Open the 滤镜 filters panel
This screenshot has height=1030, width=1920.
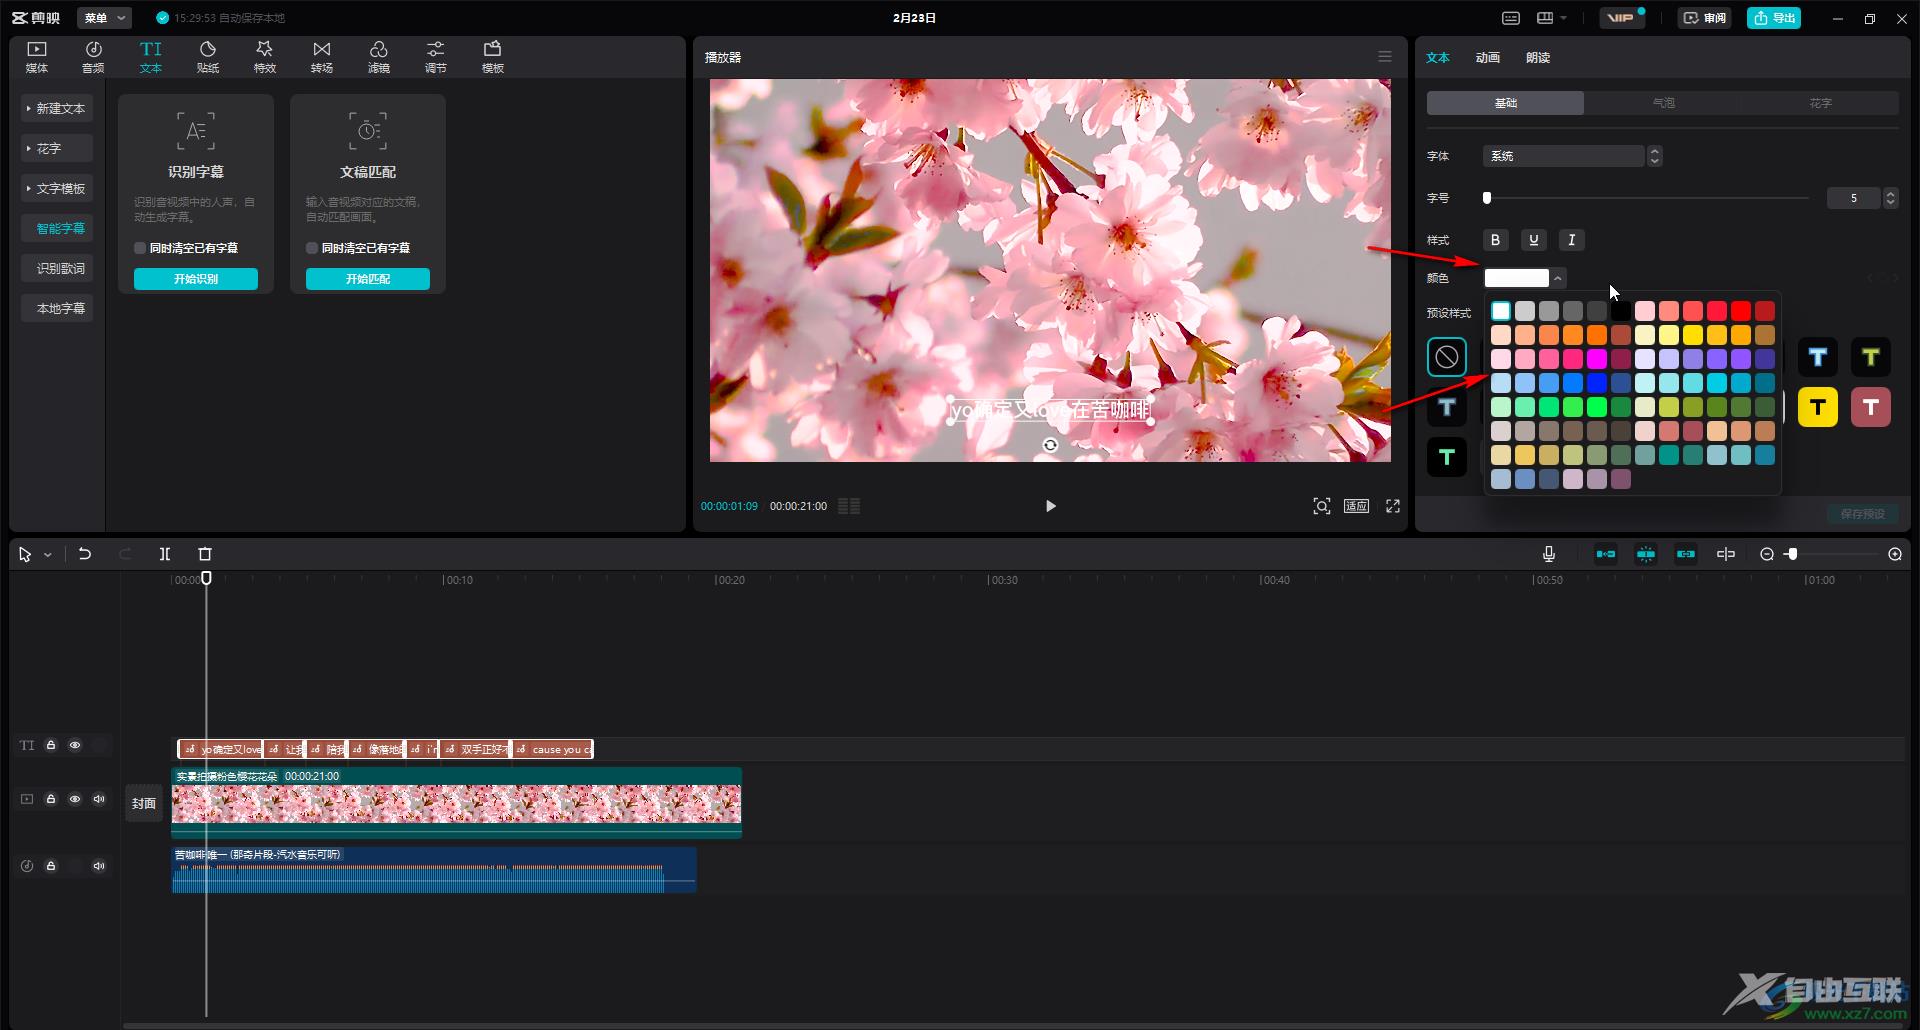point(379,57)
